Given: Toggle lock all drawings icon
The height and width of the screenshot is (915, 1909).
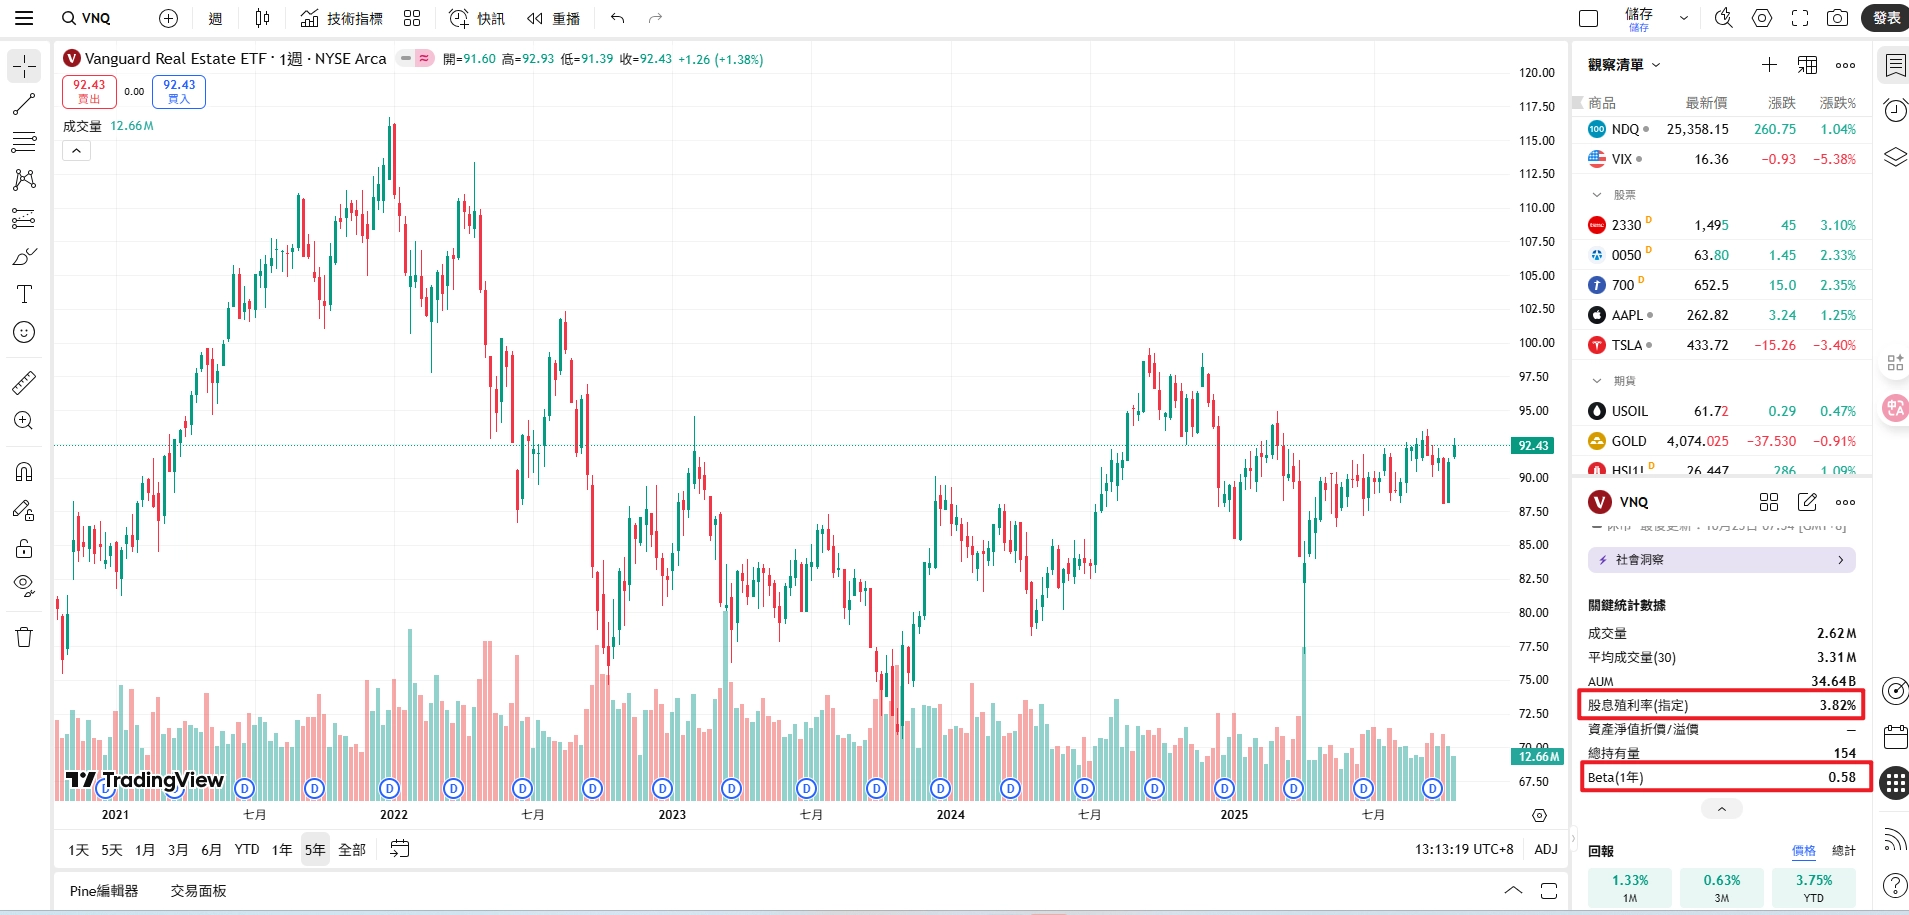Looking at the screenshot, I should click(x=24, y=548).
